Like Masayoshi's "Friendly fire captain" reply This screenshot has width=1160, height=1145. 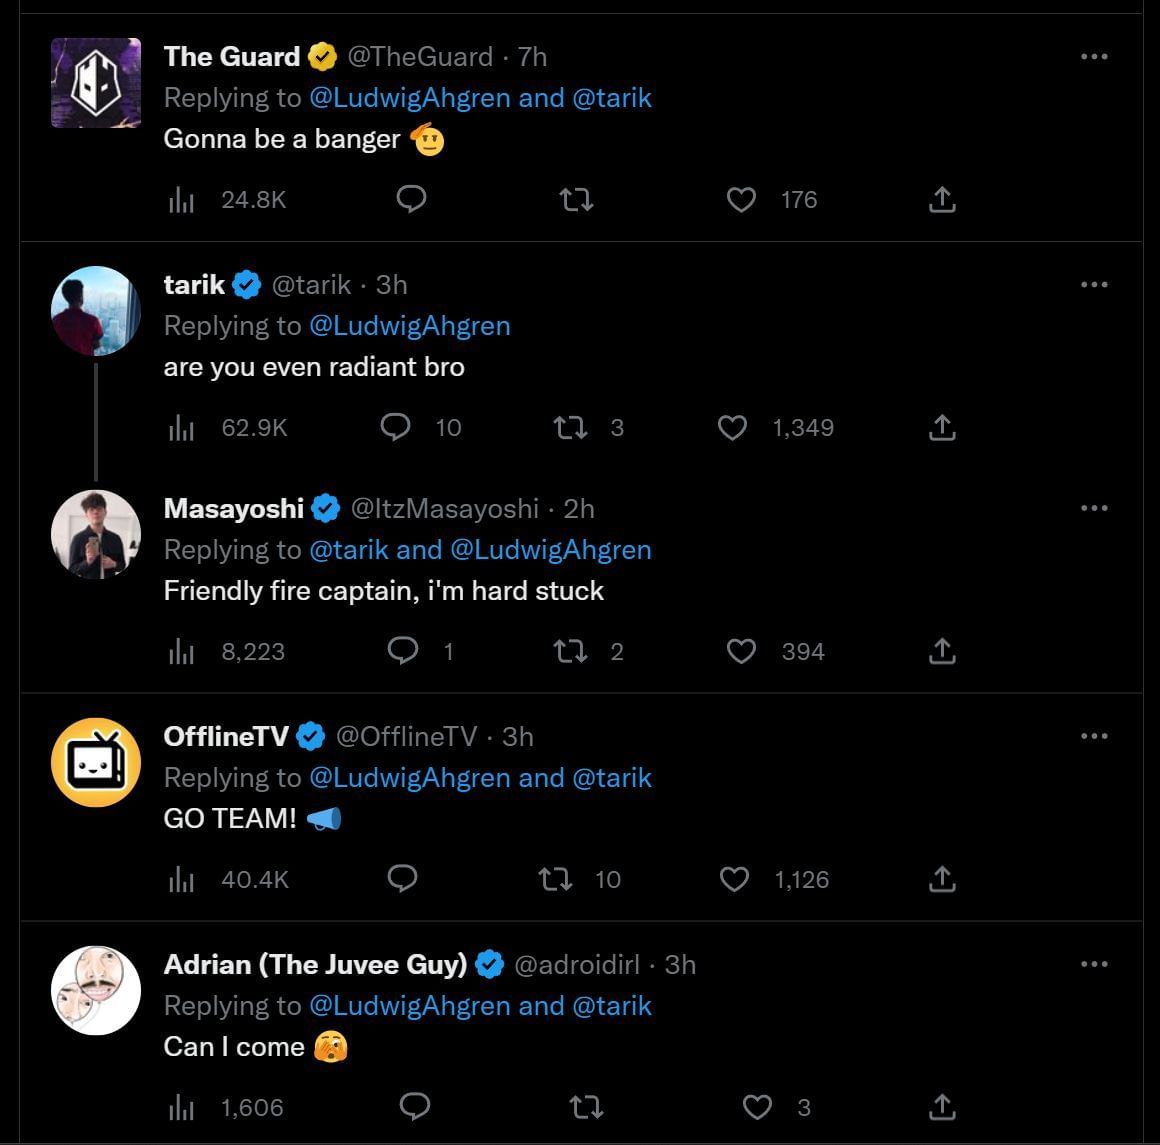pyautogui.click(x=741, y=652)
